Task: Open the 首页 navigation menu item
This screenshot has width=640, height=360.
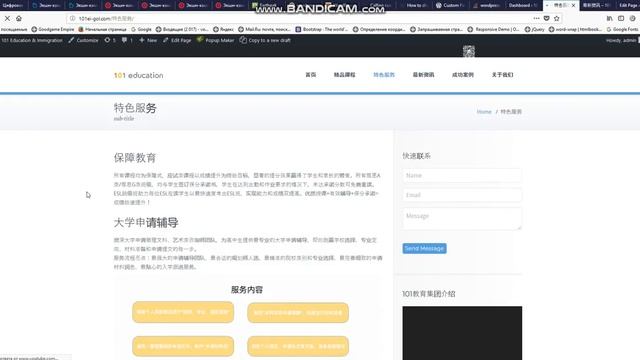Action: (x=311, y=75)
